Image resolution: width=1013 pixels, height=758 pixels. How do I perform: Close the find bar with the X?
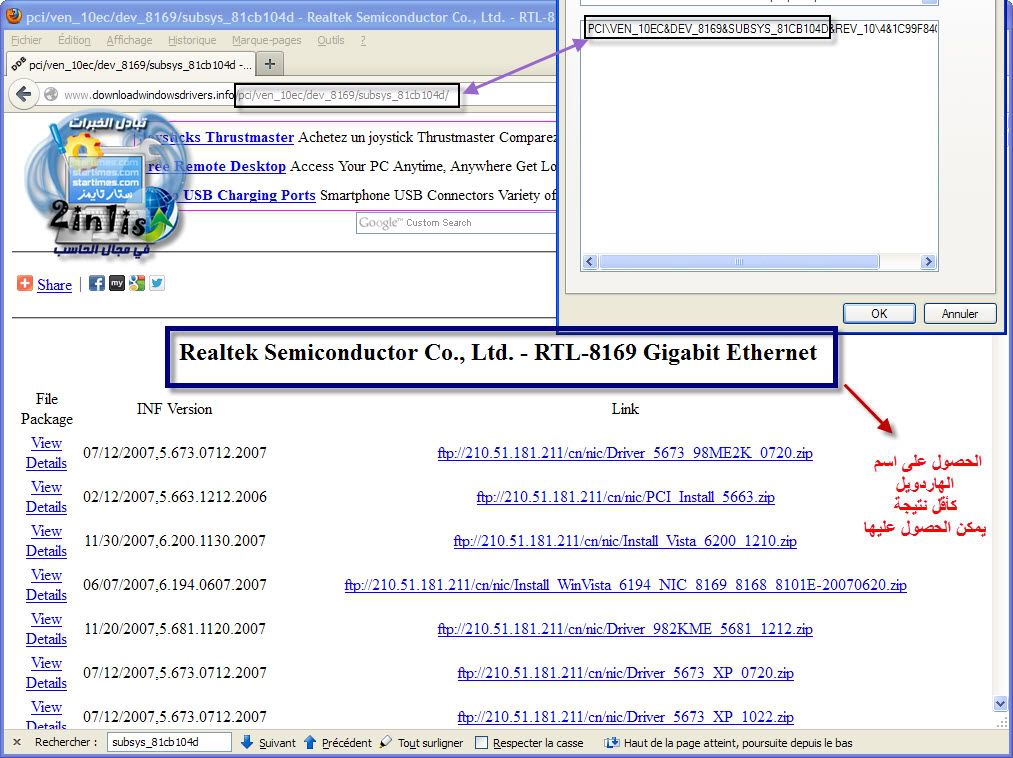pos(17,742)
